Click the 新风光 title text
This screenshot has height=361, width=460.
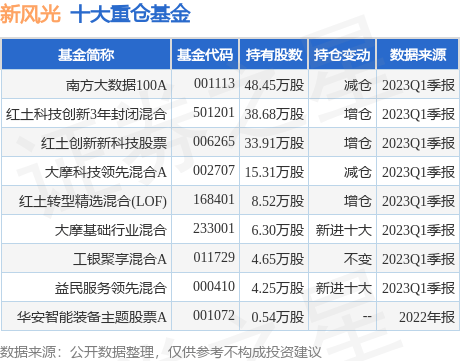[30, 14]
